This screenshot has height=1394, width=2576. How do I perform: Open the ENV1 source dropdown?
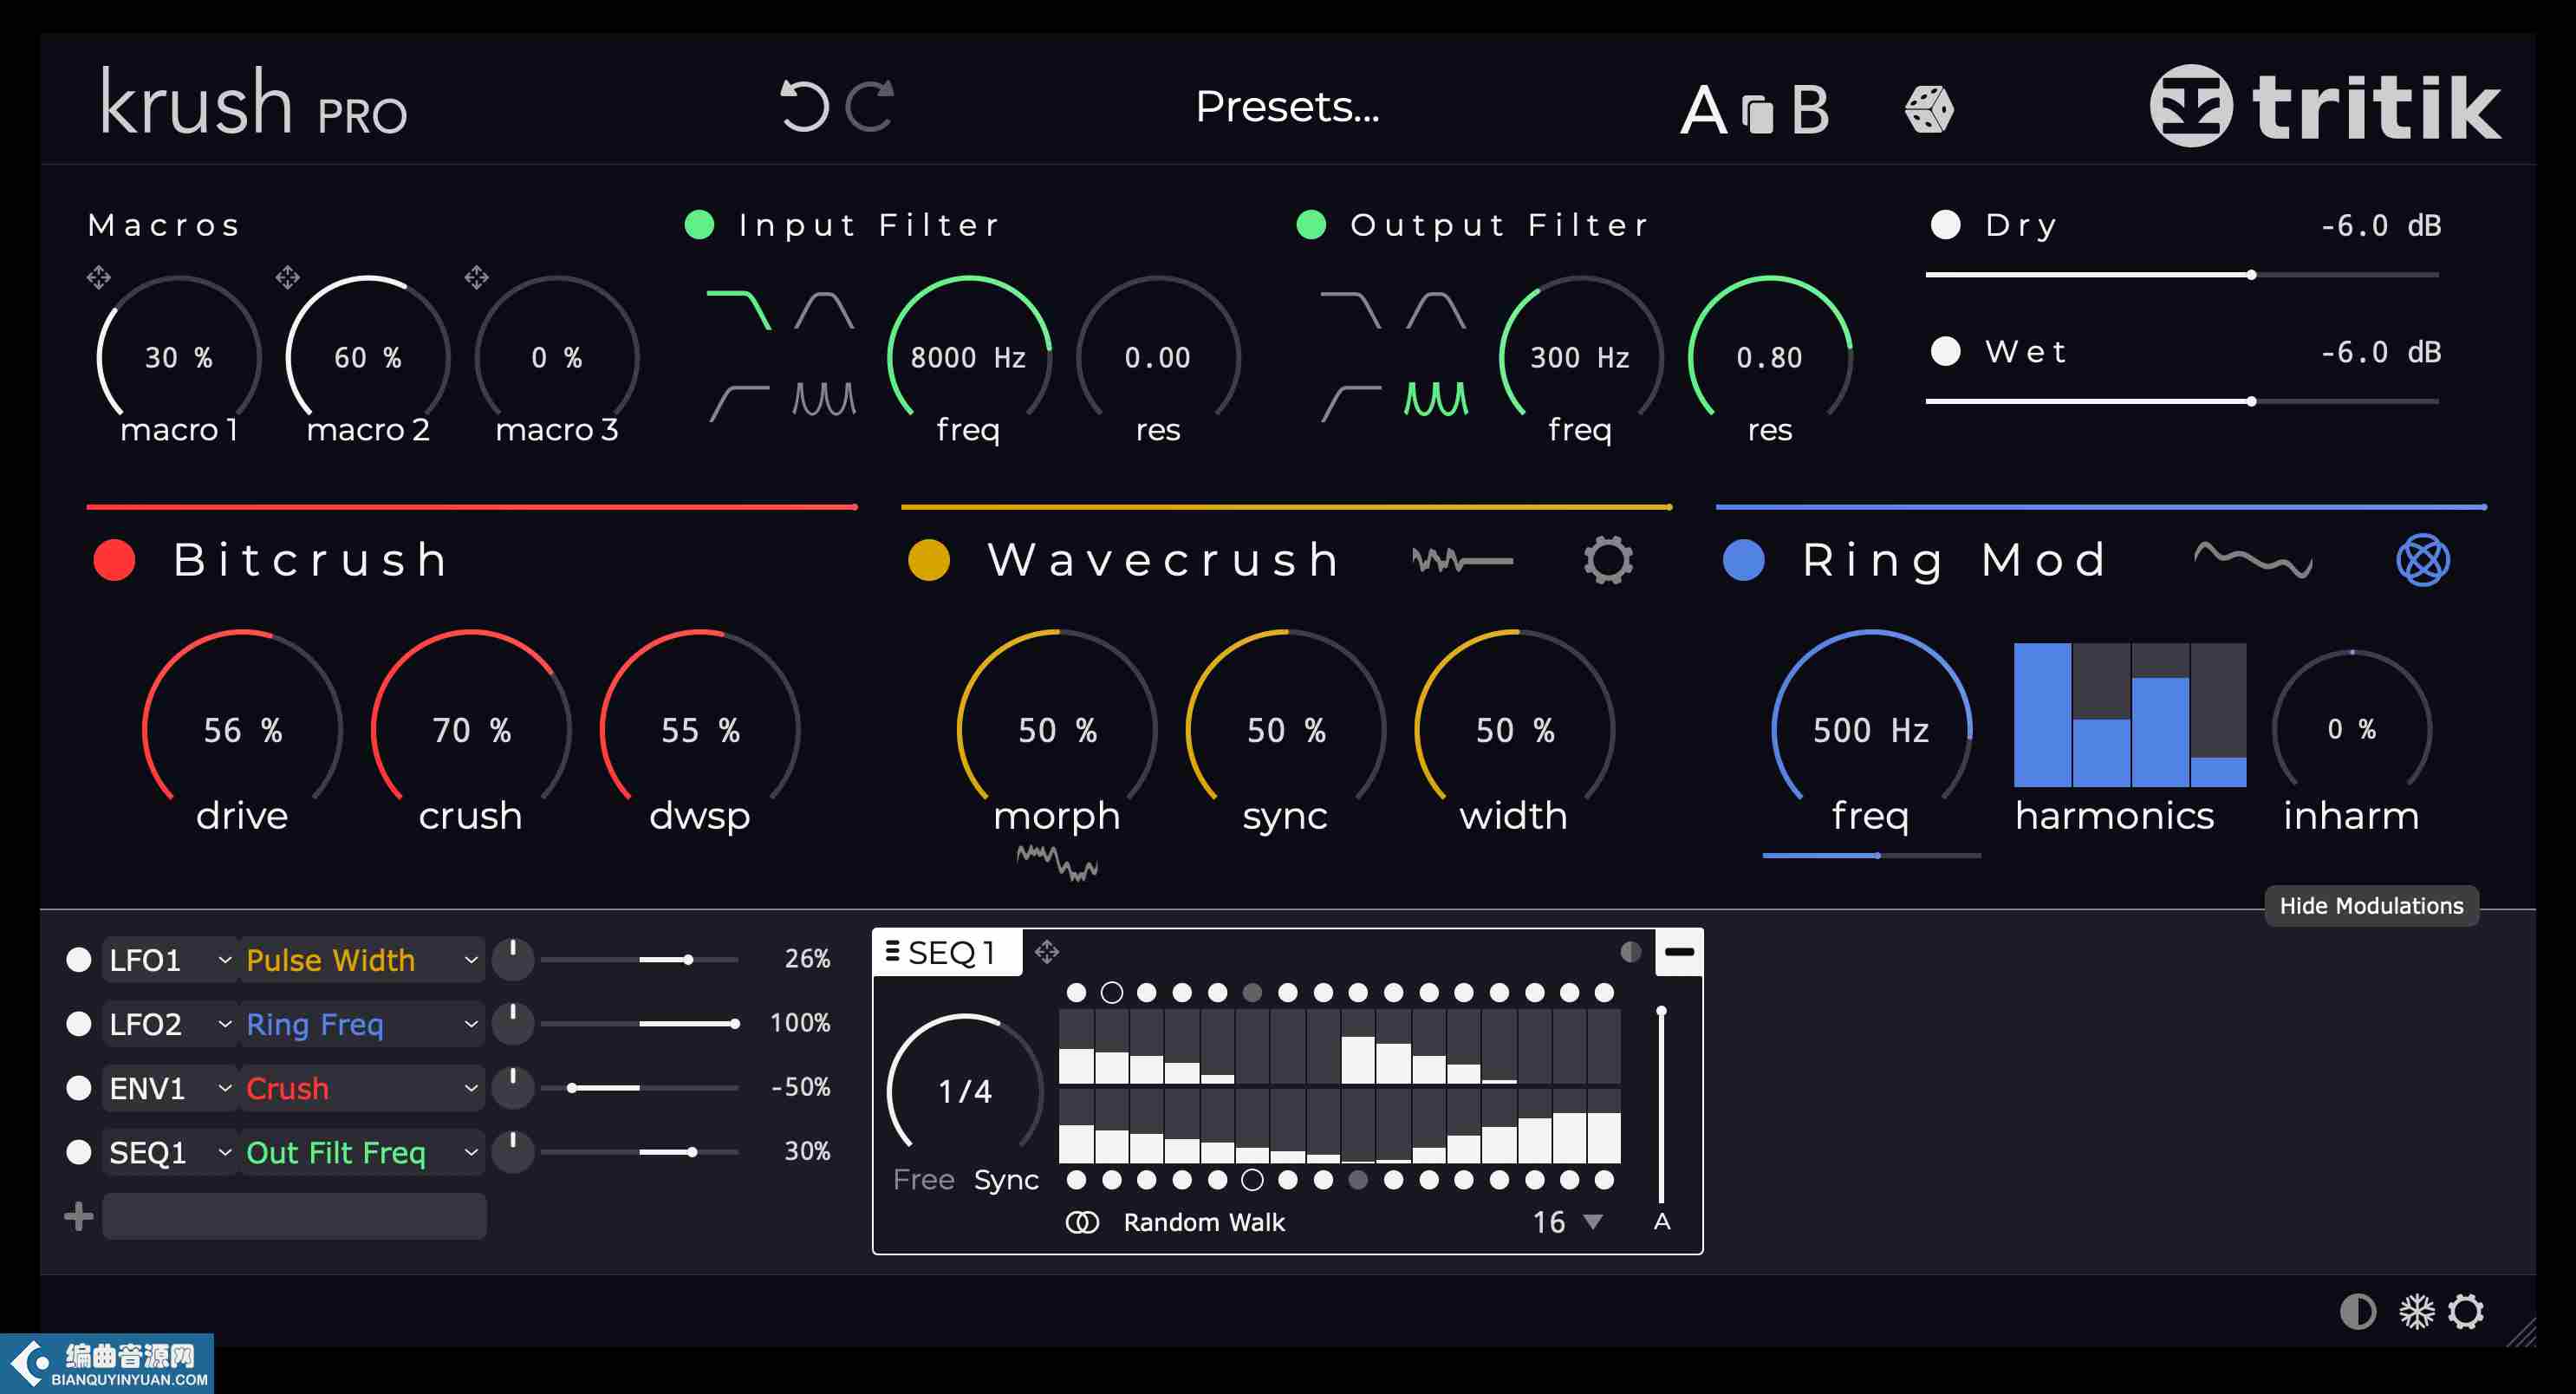[x=170, y=1088]
